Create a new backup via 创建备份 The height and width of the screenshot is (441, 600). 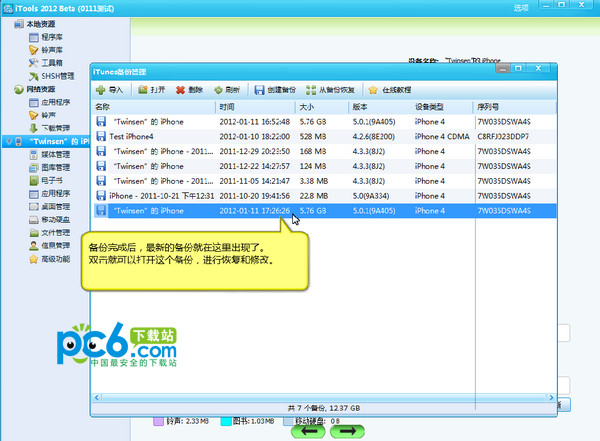point(275,90)
